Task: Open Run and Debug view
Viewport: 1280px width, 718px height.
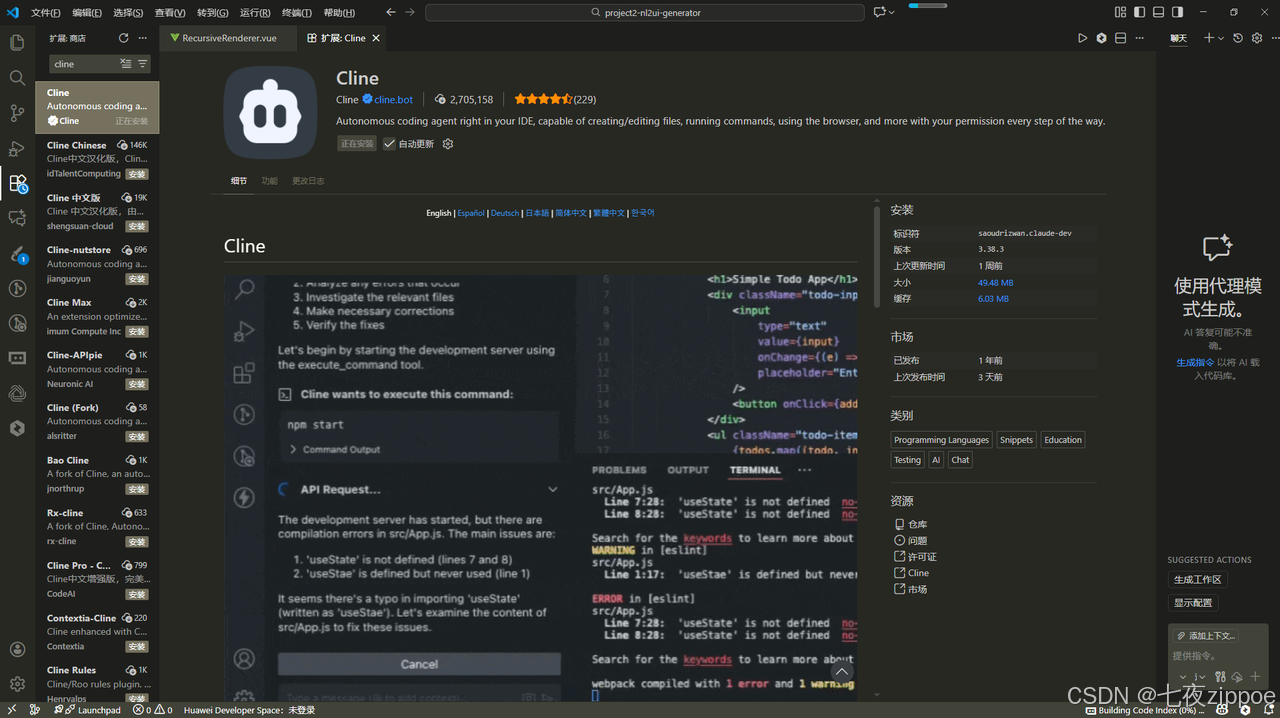Action: tap(17, 148)
